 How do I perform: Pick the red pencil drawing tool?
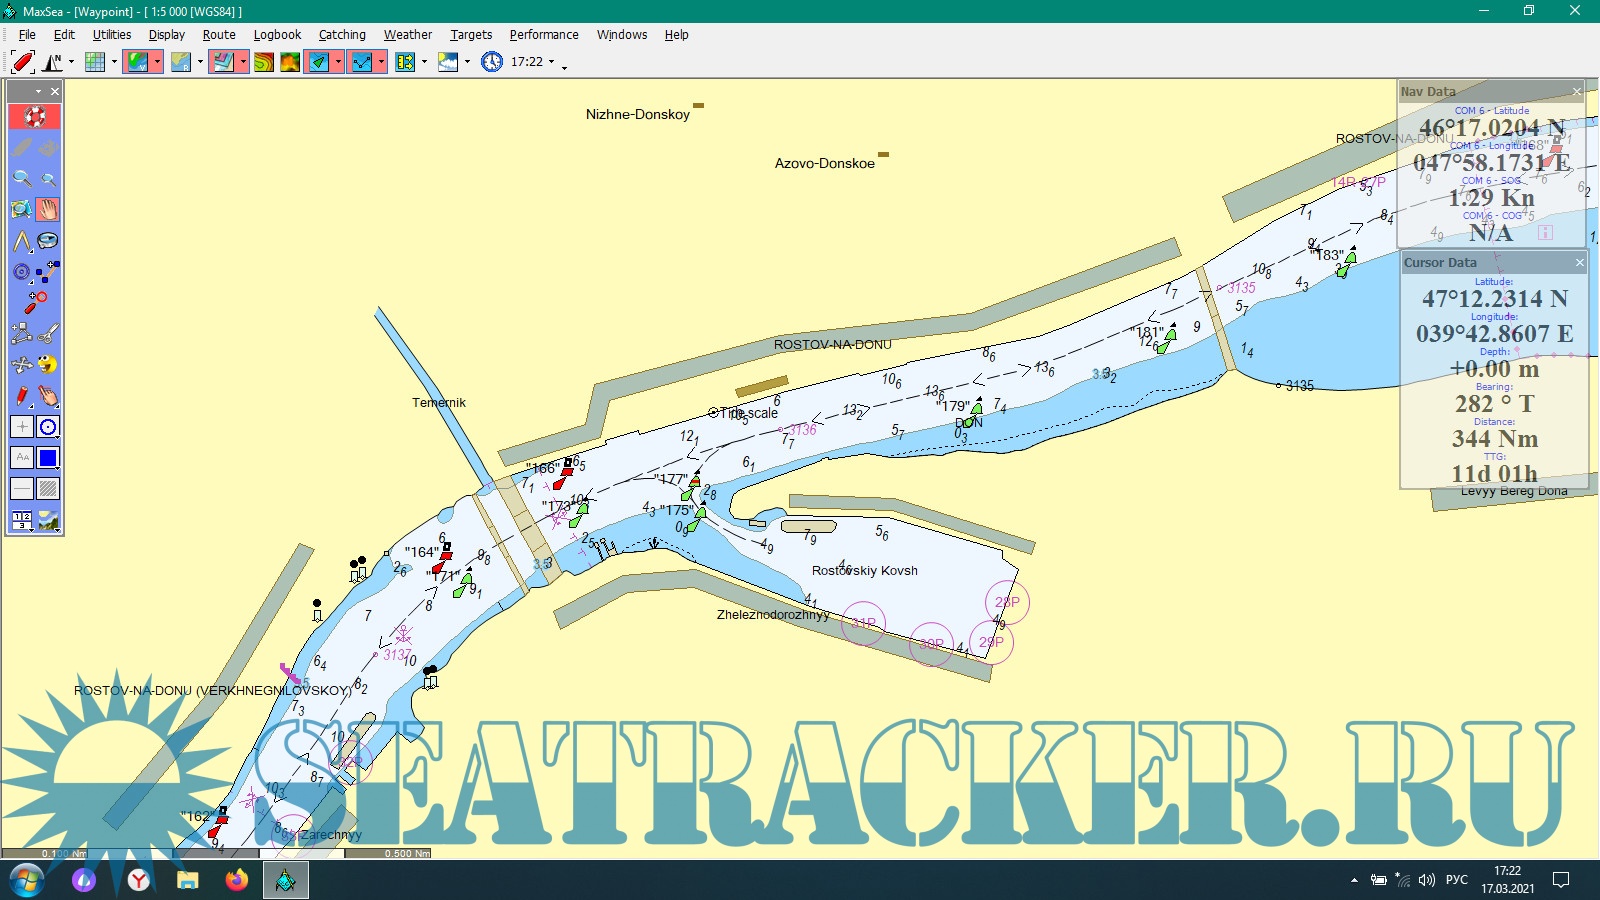pos(22,396)
